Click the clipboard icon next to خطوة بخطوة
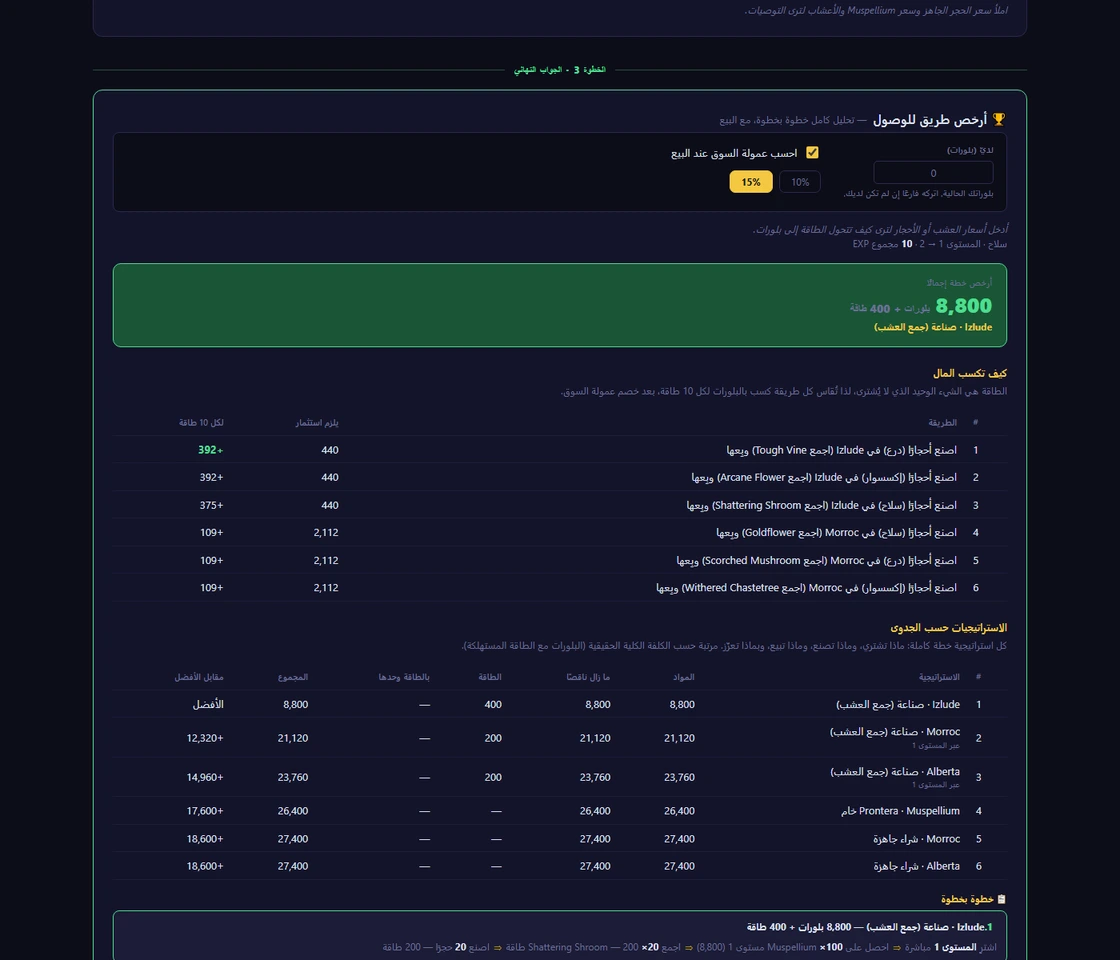 click(1001, 899)
